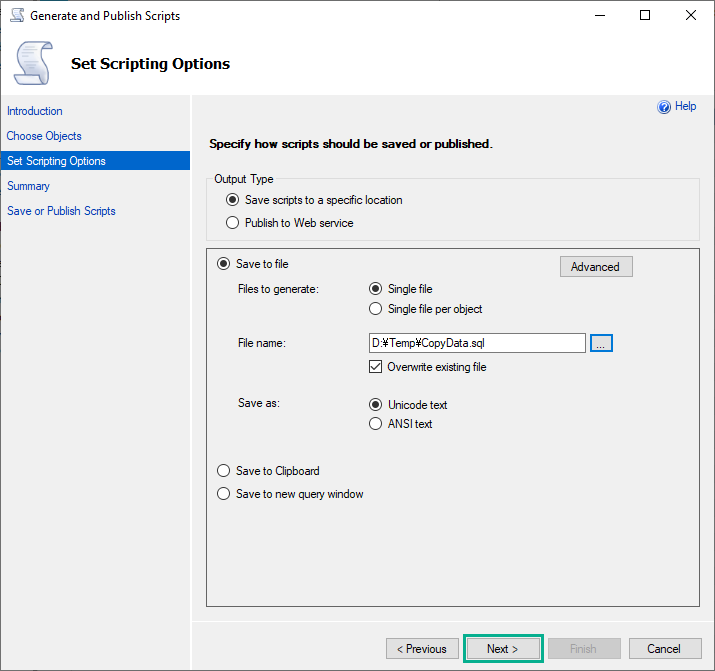Open the Choose Objects step
The height and width of the screenshot is (671, 715).
click(x=44, y=136)
